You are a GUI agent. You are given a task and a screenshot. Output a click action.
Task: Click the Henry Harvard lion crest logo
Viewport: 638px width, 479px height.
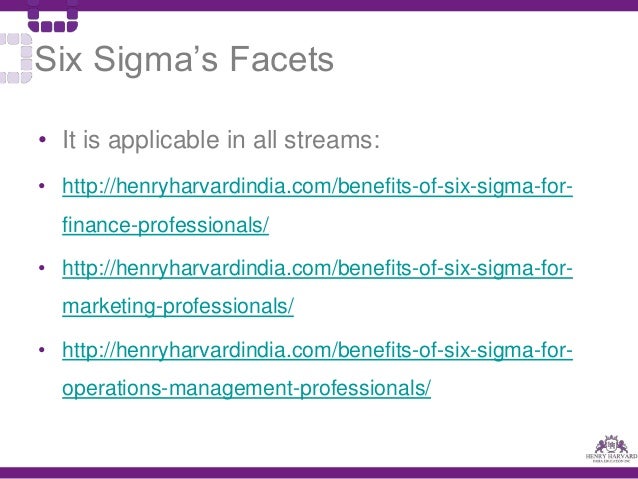(x=611, y=444)
